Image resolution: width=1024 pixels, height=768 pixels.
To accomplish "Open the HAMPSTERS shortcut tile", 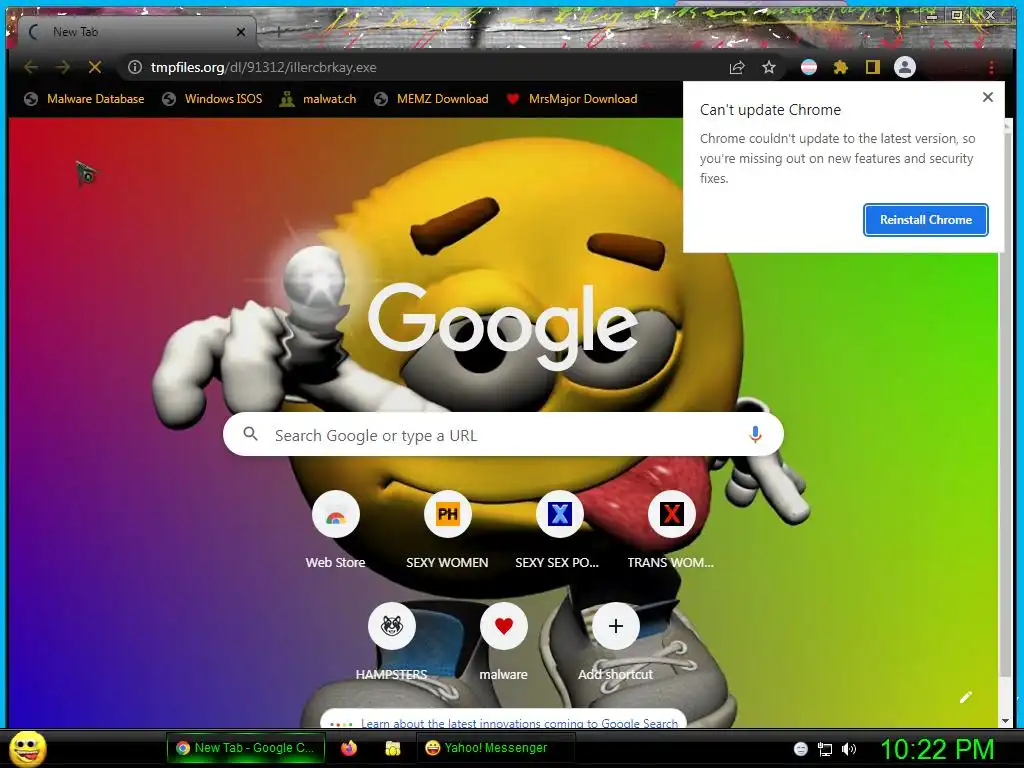I will 392,626.
